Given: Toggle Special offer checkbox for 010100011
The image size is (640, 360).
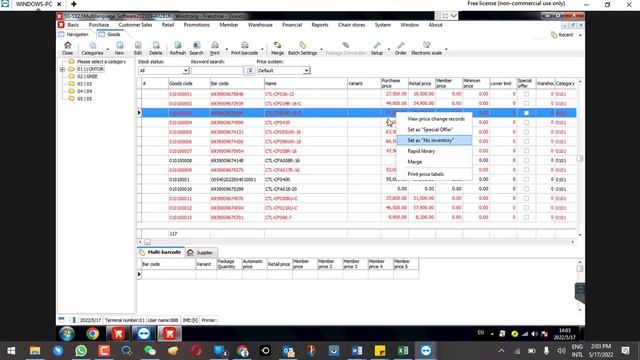Looking at the screenshot, I should (526, 198).
